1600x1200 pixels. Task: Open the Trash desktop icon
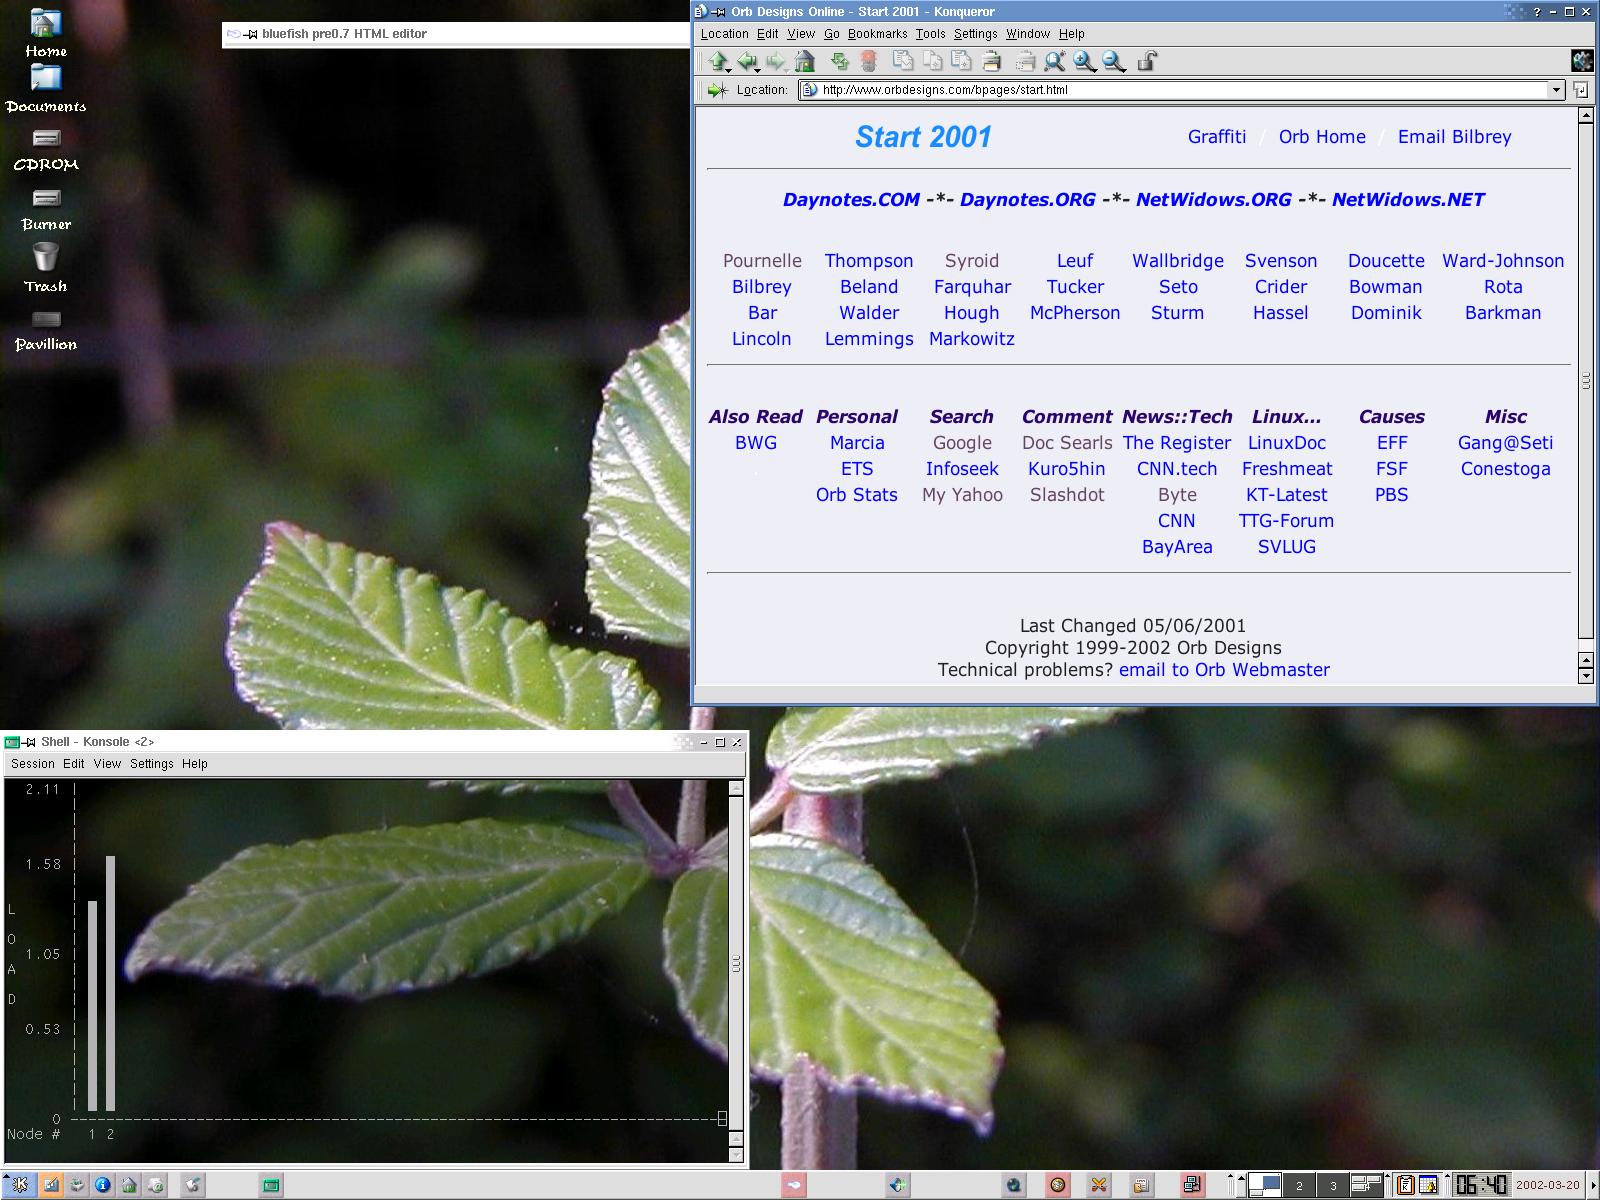(x=46, y=267)
